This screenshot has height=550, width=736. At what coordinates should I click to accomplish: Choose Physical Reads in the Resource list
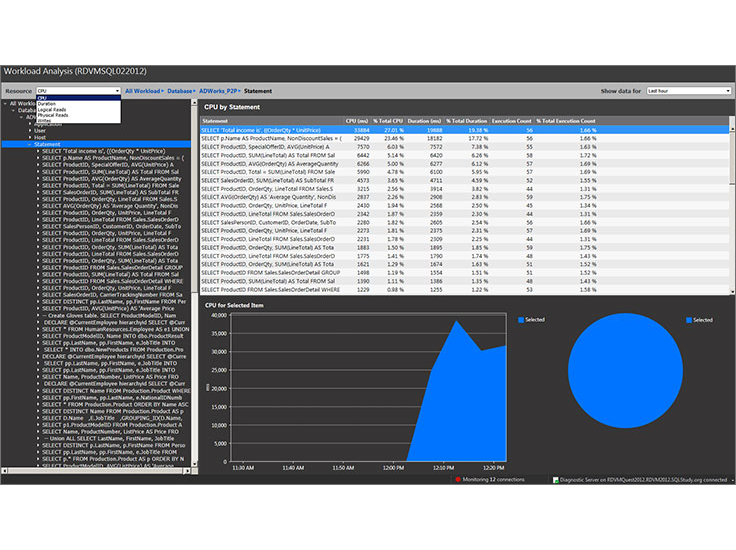pos(55,115)
